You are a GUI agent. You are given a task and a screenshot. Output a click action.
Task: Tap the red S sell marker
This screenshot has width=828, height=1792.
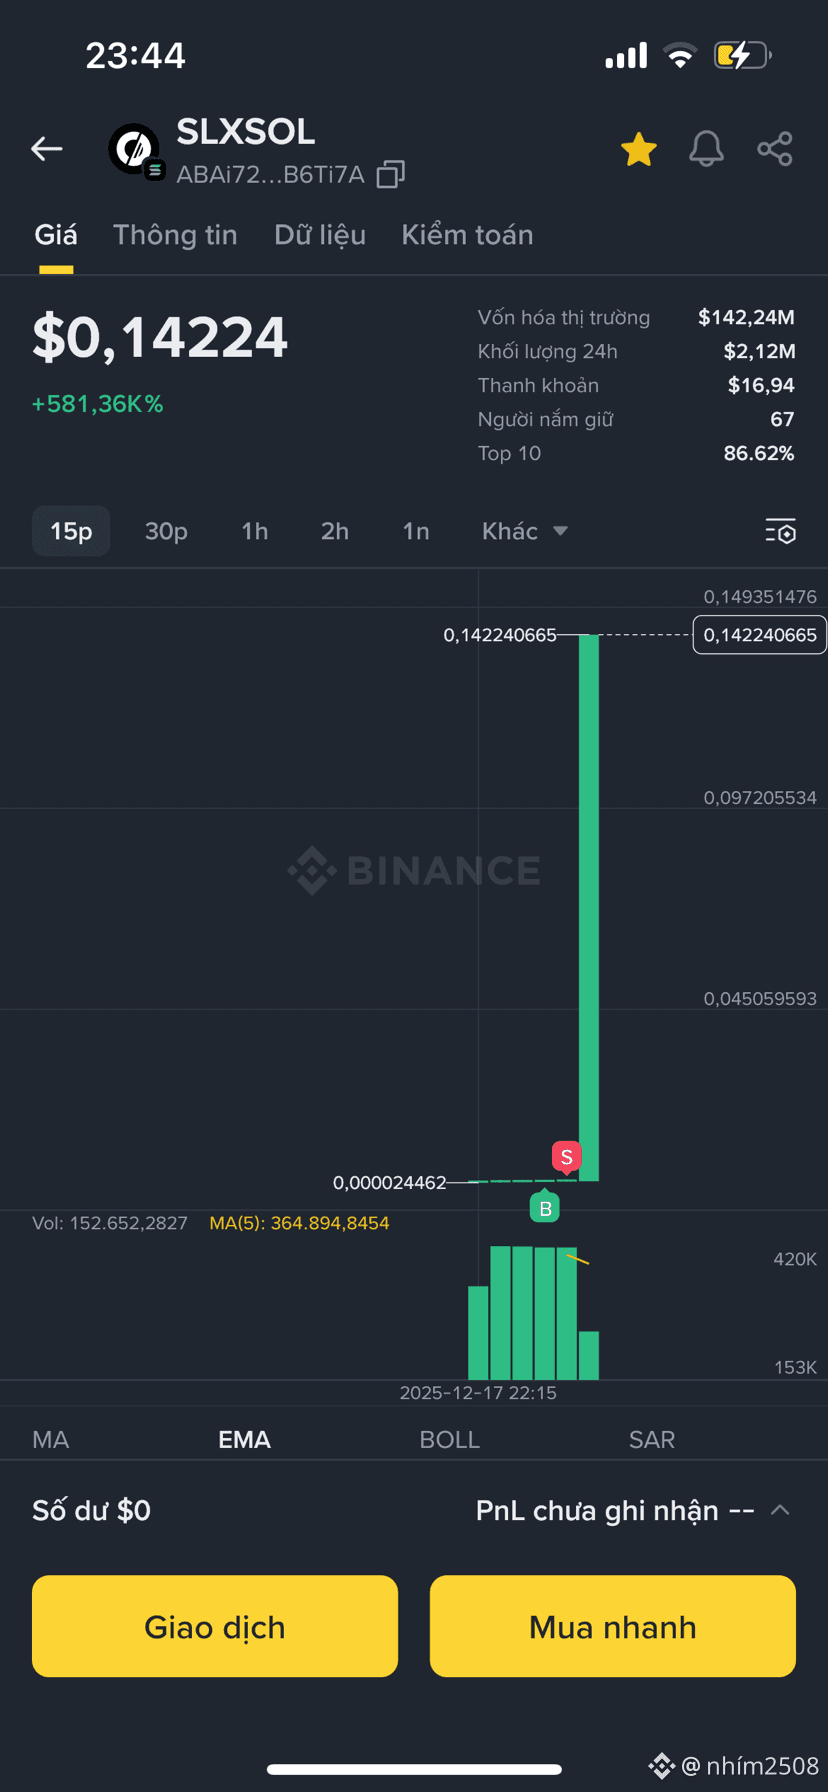pyautogui.click(x=567, y=1157)
